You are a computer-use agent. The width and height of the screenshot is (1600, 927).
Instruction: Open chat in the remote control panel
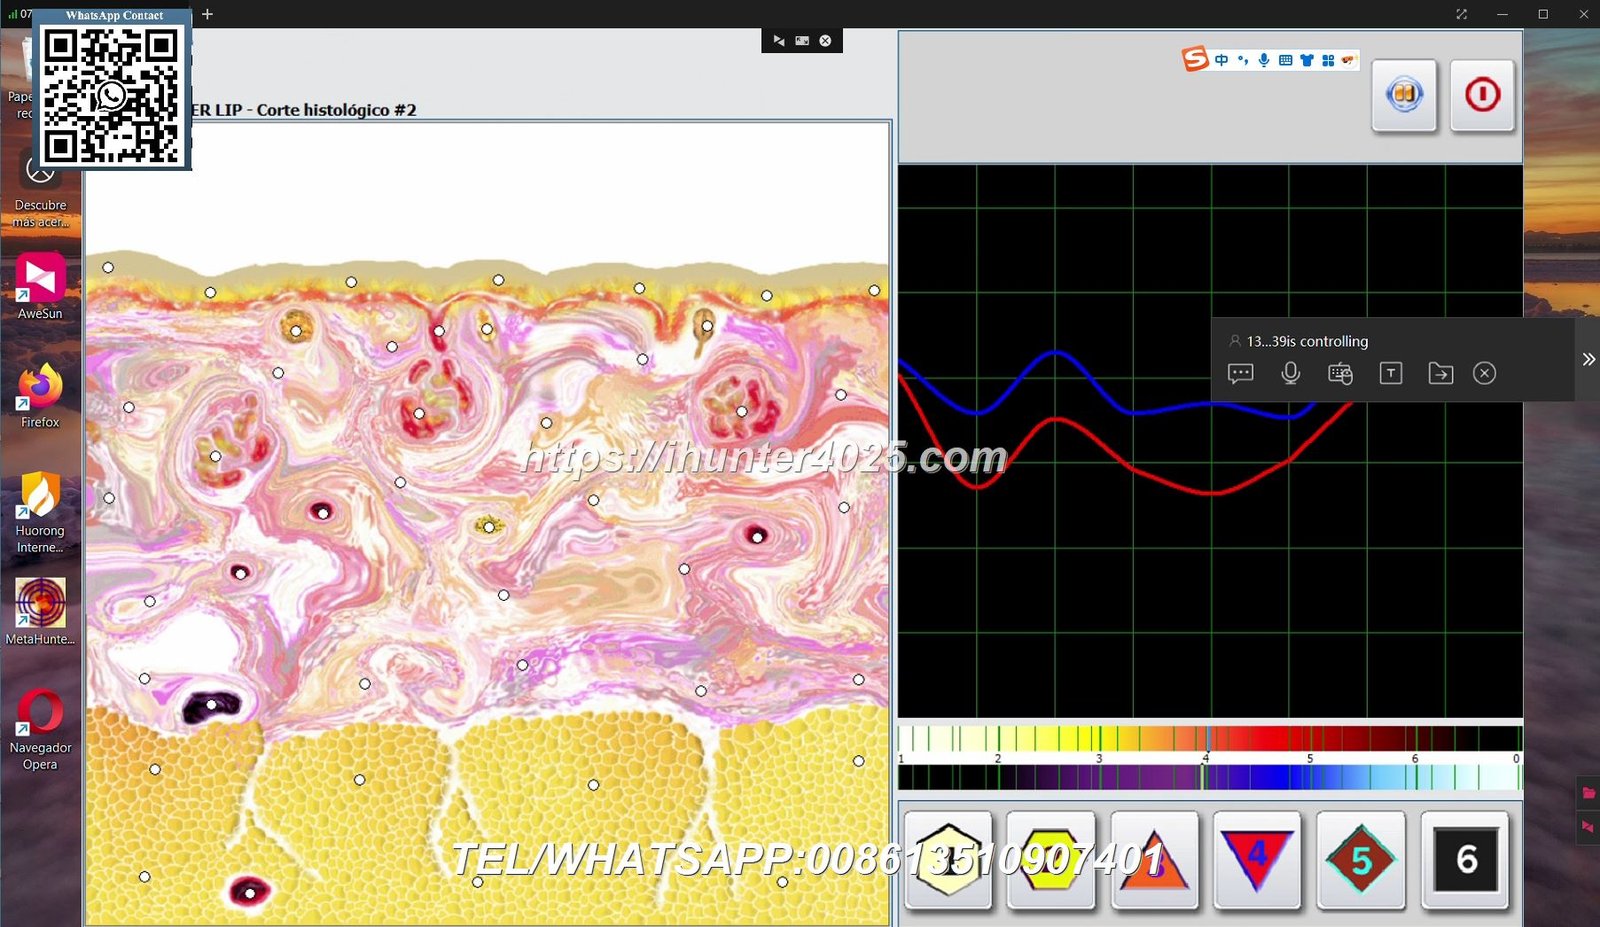click(1240, 374)
